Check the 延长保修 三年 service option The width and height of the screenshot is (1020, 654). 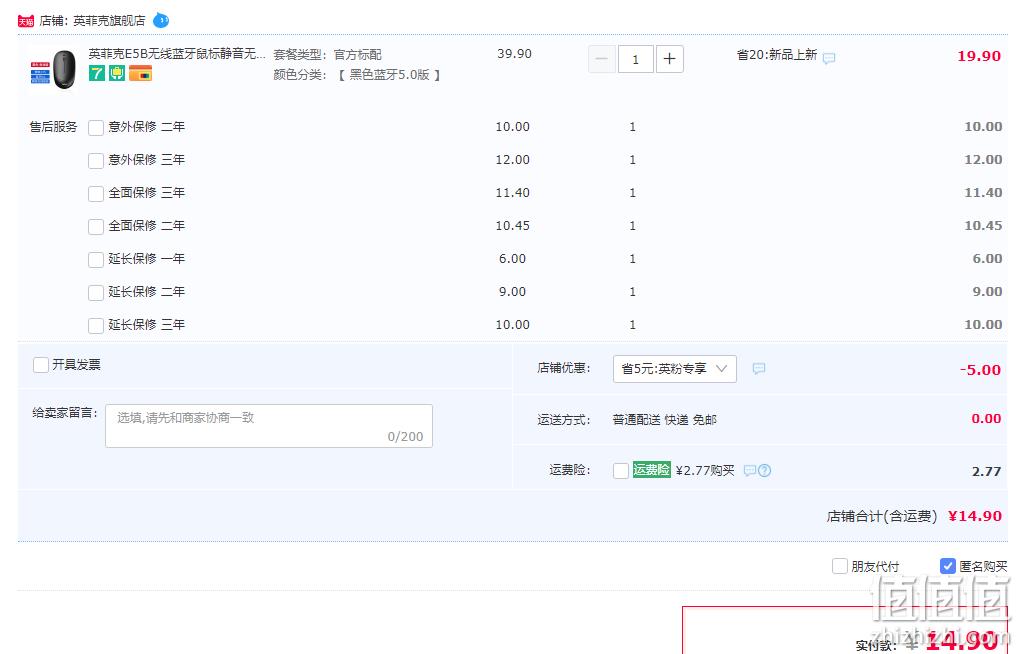tap(96, 325)
